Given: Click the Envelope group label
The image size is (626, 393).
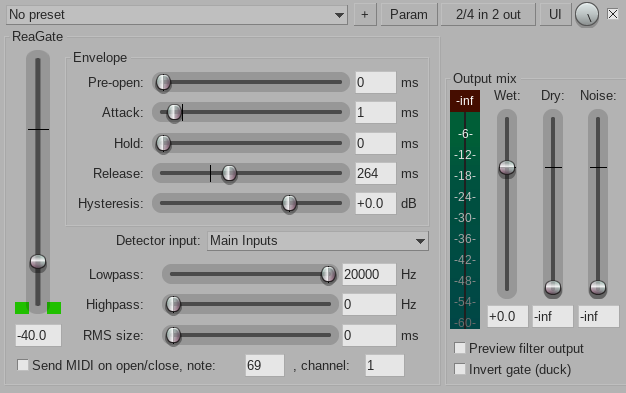Looking at the screenshot, I should (100, 58).
